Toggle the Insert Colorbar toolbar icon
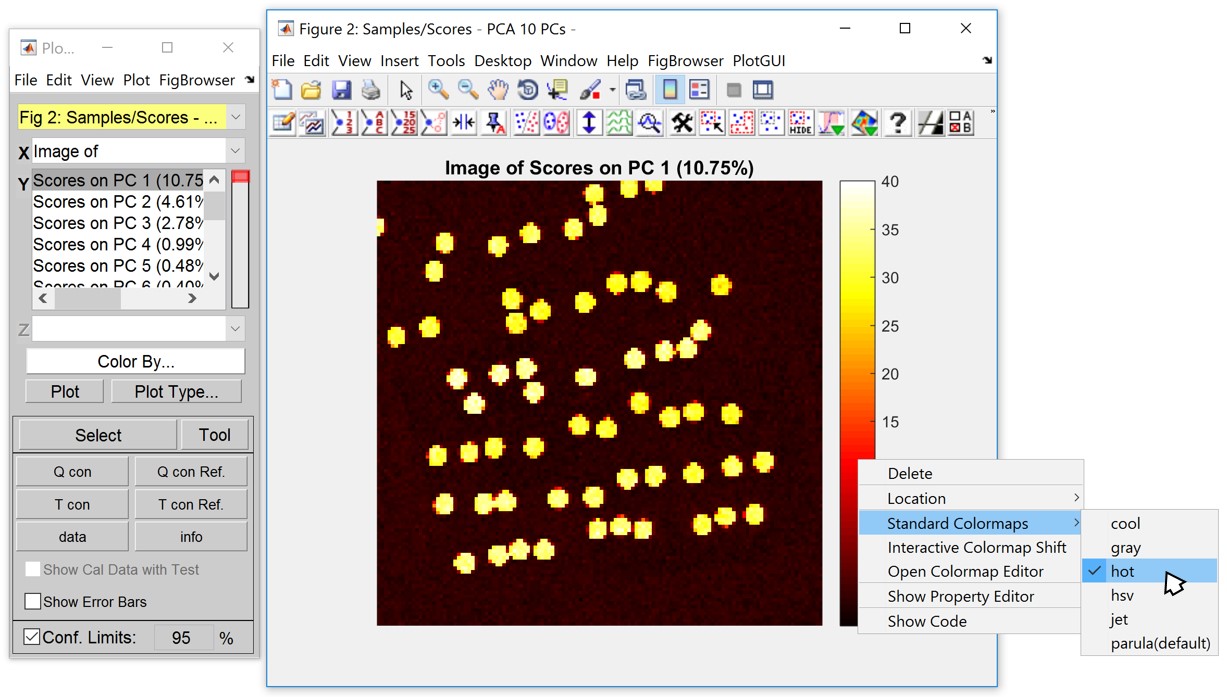Viewport: 1227px width, 697px height. pyautogui.click(x=669, y=90)
